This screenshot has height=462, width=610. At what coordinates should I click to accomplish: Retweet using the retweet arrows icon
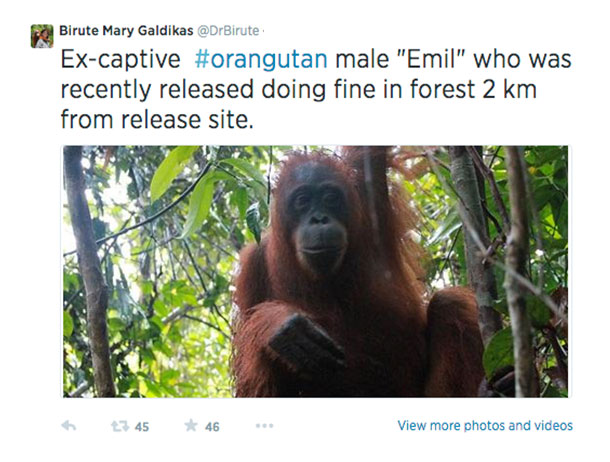[x=119, y=427]
